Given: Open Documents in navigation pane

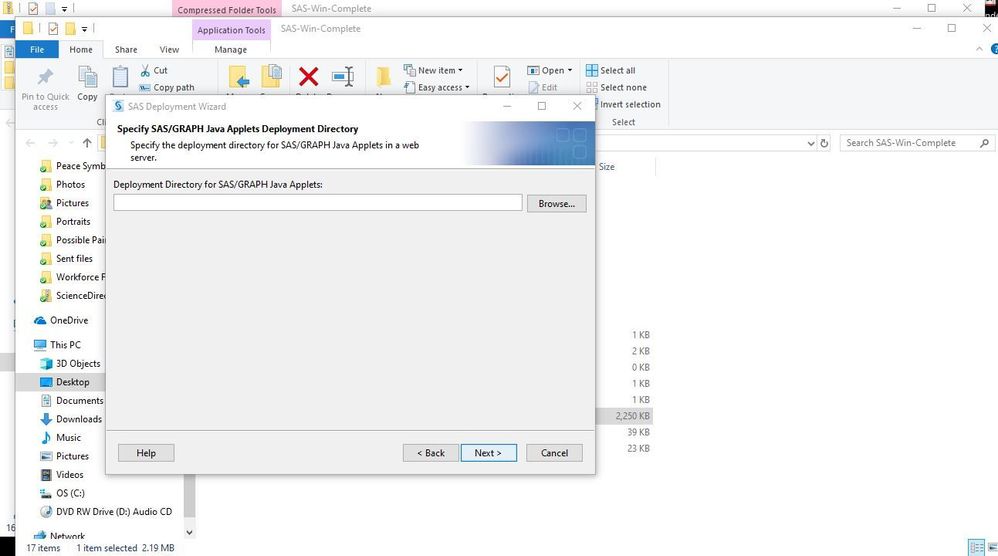Looking at the screenshot, I should coord(79,401).
